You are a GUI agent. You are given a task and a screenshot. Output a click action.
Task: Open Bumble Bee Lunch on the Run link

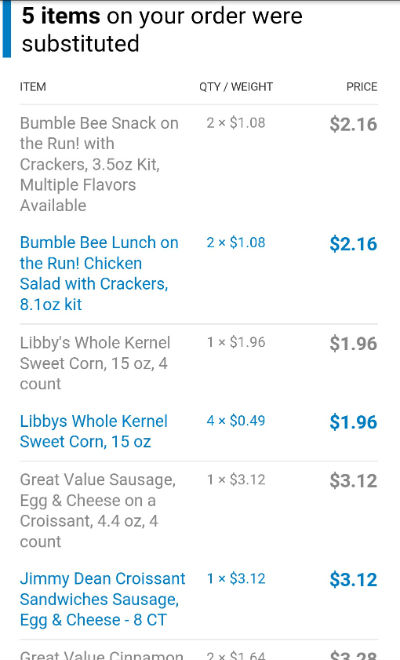(x=99, y=273)
